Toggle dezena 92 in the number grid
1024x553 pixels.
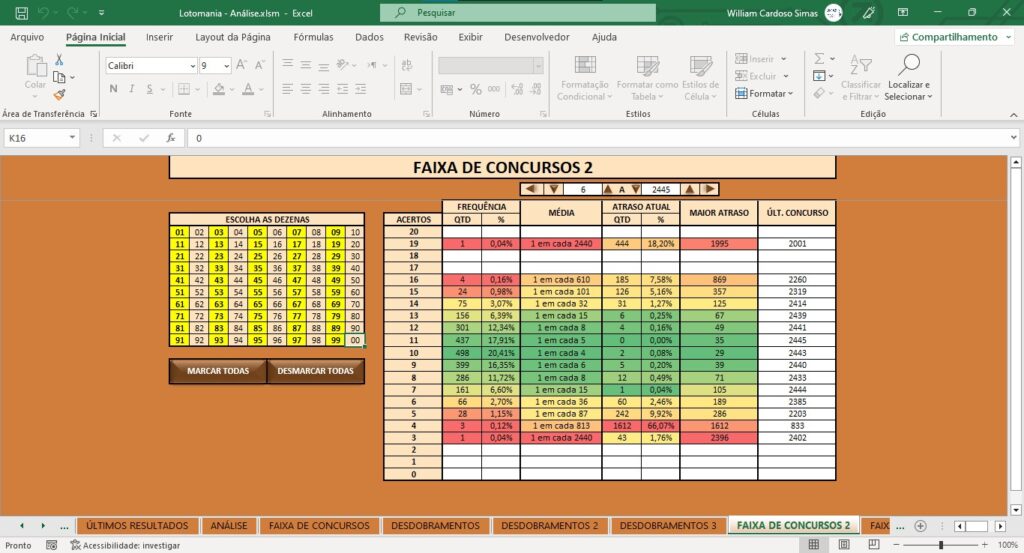coord(199,340)
